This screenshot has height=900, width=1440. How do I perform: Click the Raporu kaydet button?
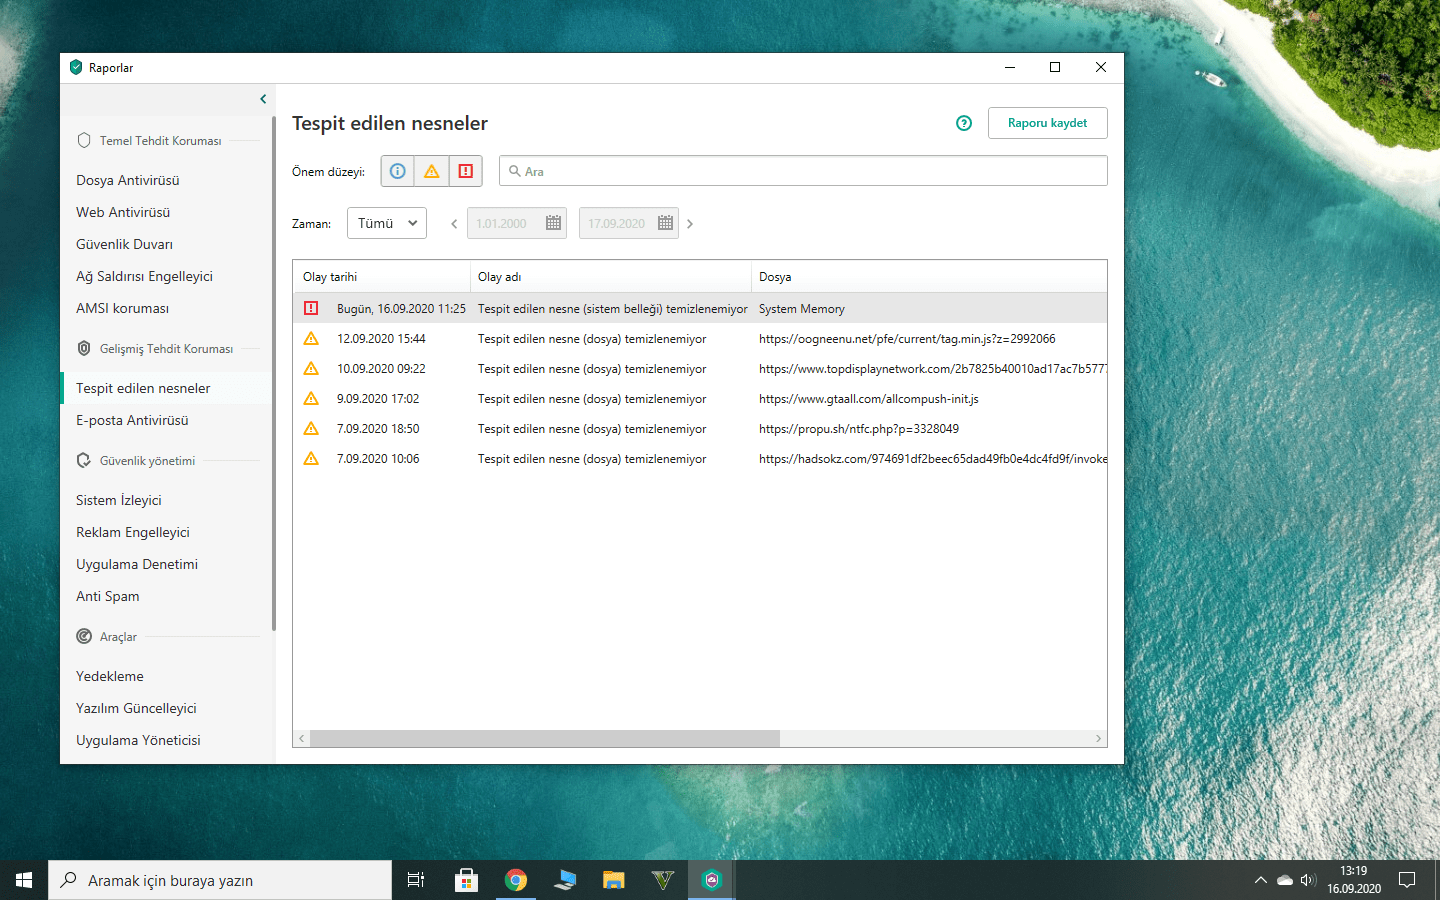[1047, 123]
